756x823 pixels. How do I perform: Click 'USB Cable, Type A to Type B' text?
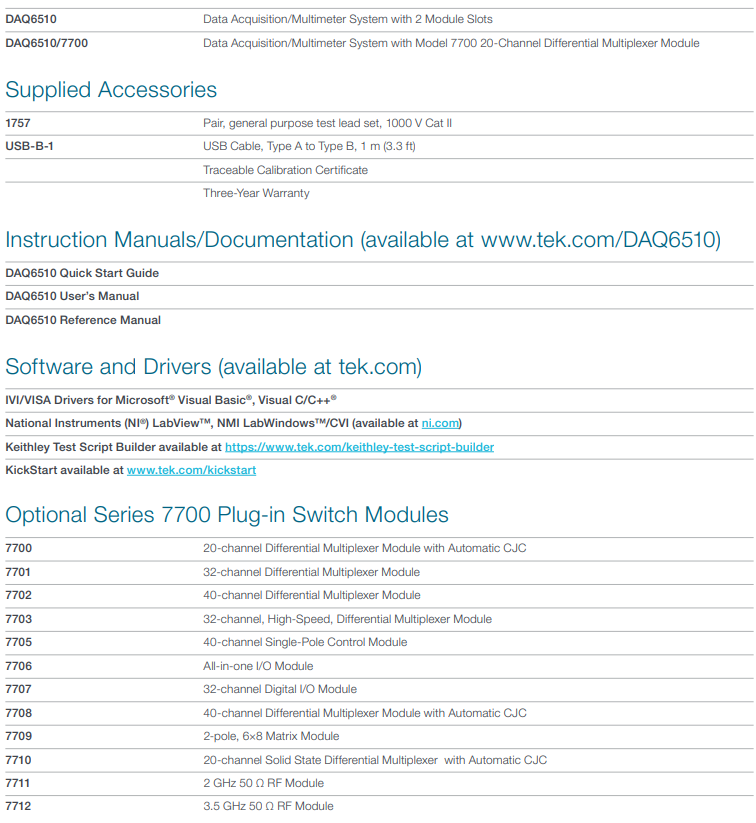tap(309, 146)
